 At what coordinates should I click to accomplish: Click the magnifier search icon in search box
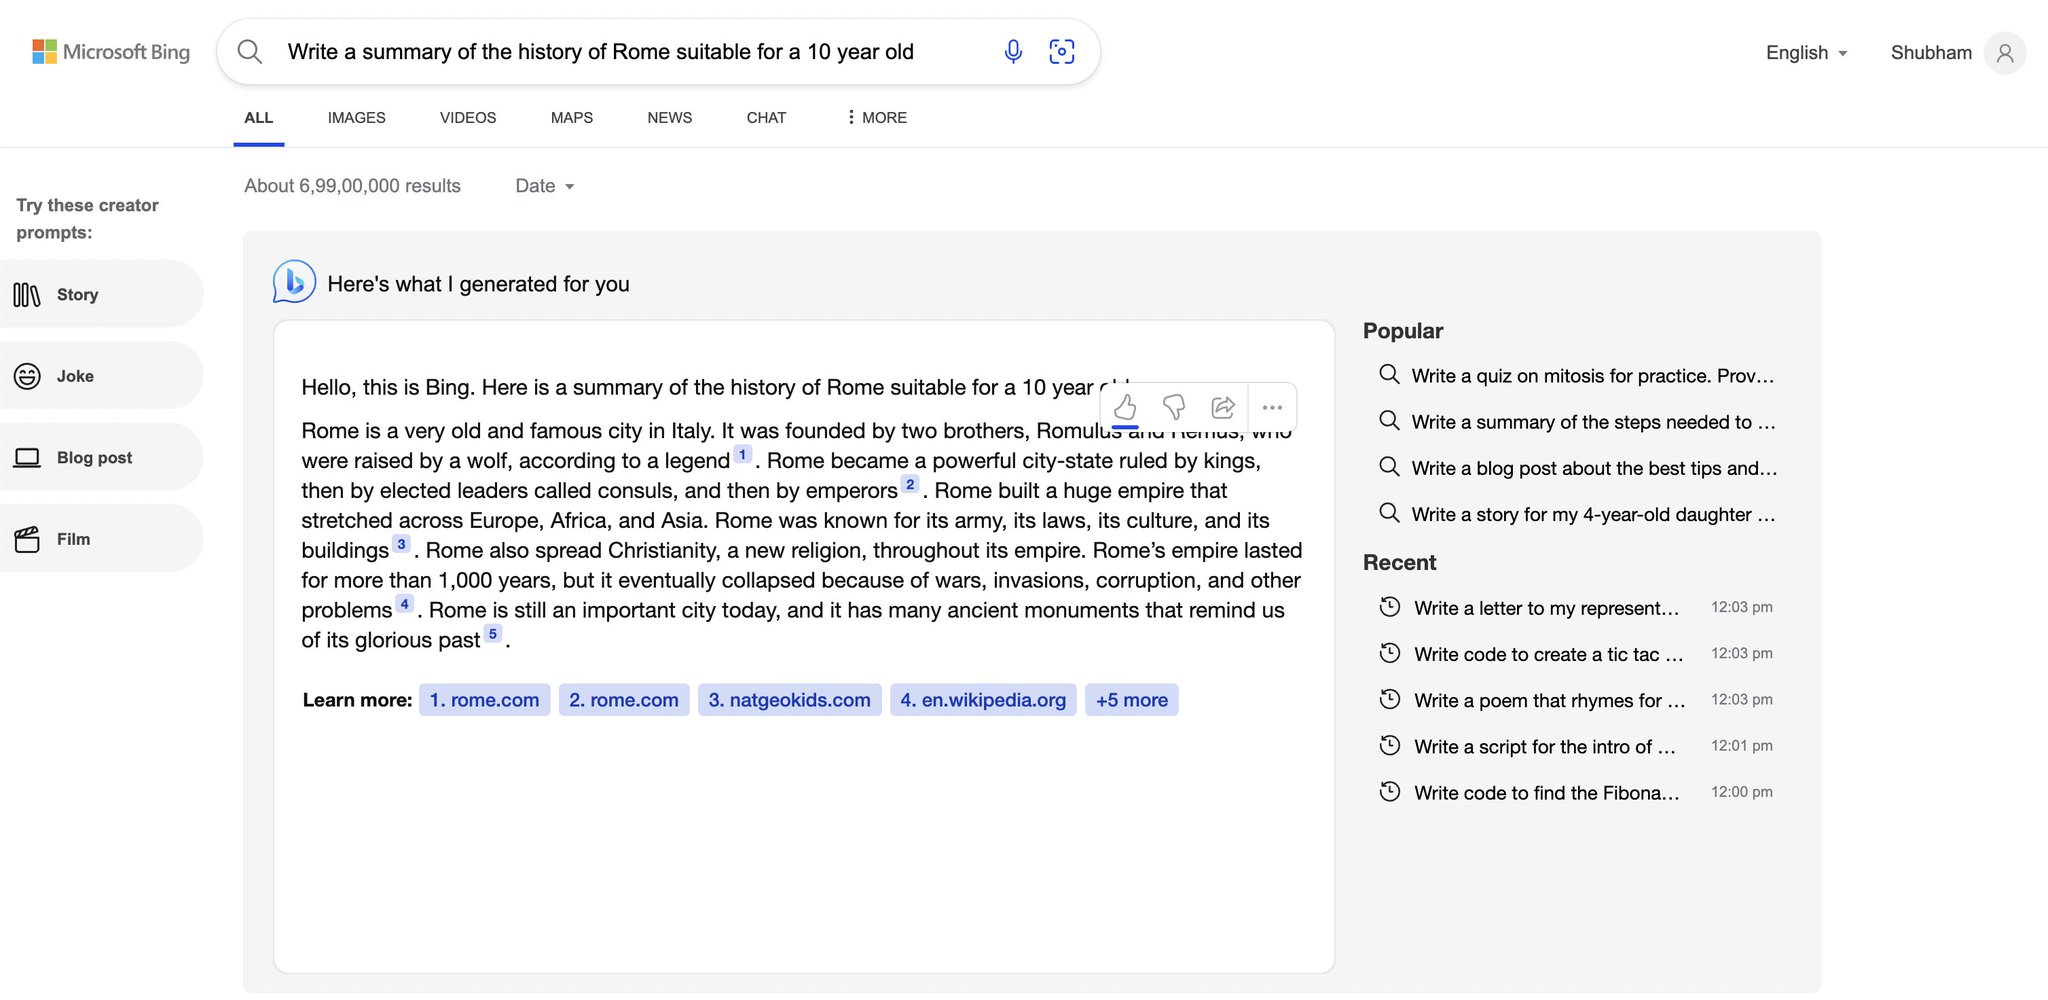[250, 52]
